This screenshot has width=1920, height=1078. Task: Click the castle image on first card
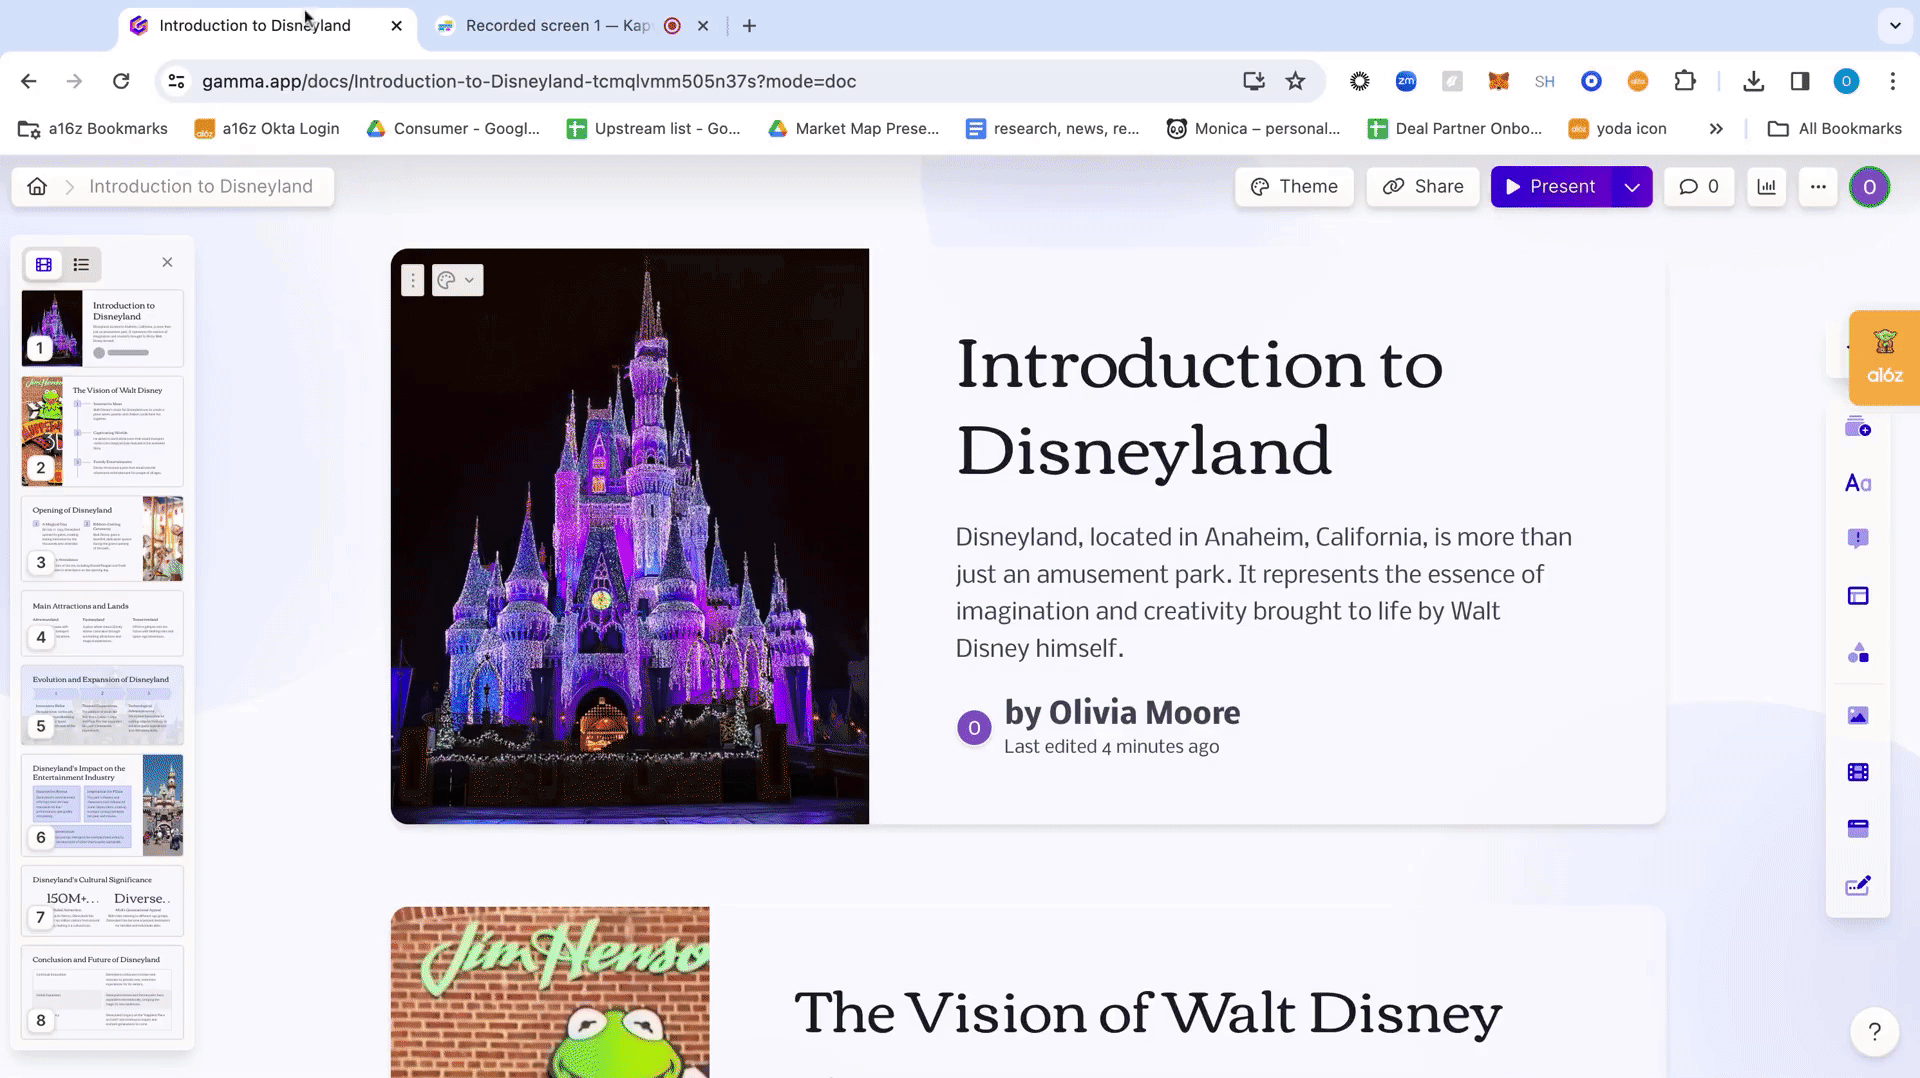click(x=630, y=536)
